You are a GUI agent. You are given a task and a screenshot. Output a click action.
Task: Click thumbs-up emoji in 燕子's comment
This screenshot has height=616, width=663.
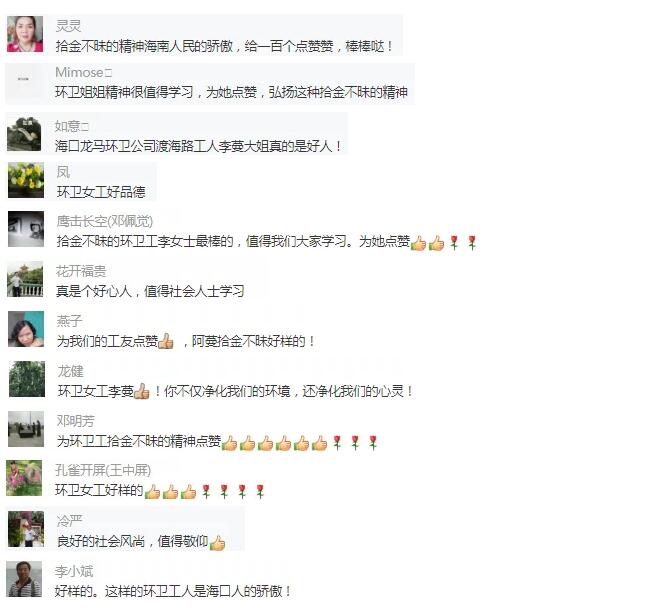pyautogui.click(x=166, y=341)
